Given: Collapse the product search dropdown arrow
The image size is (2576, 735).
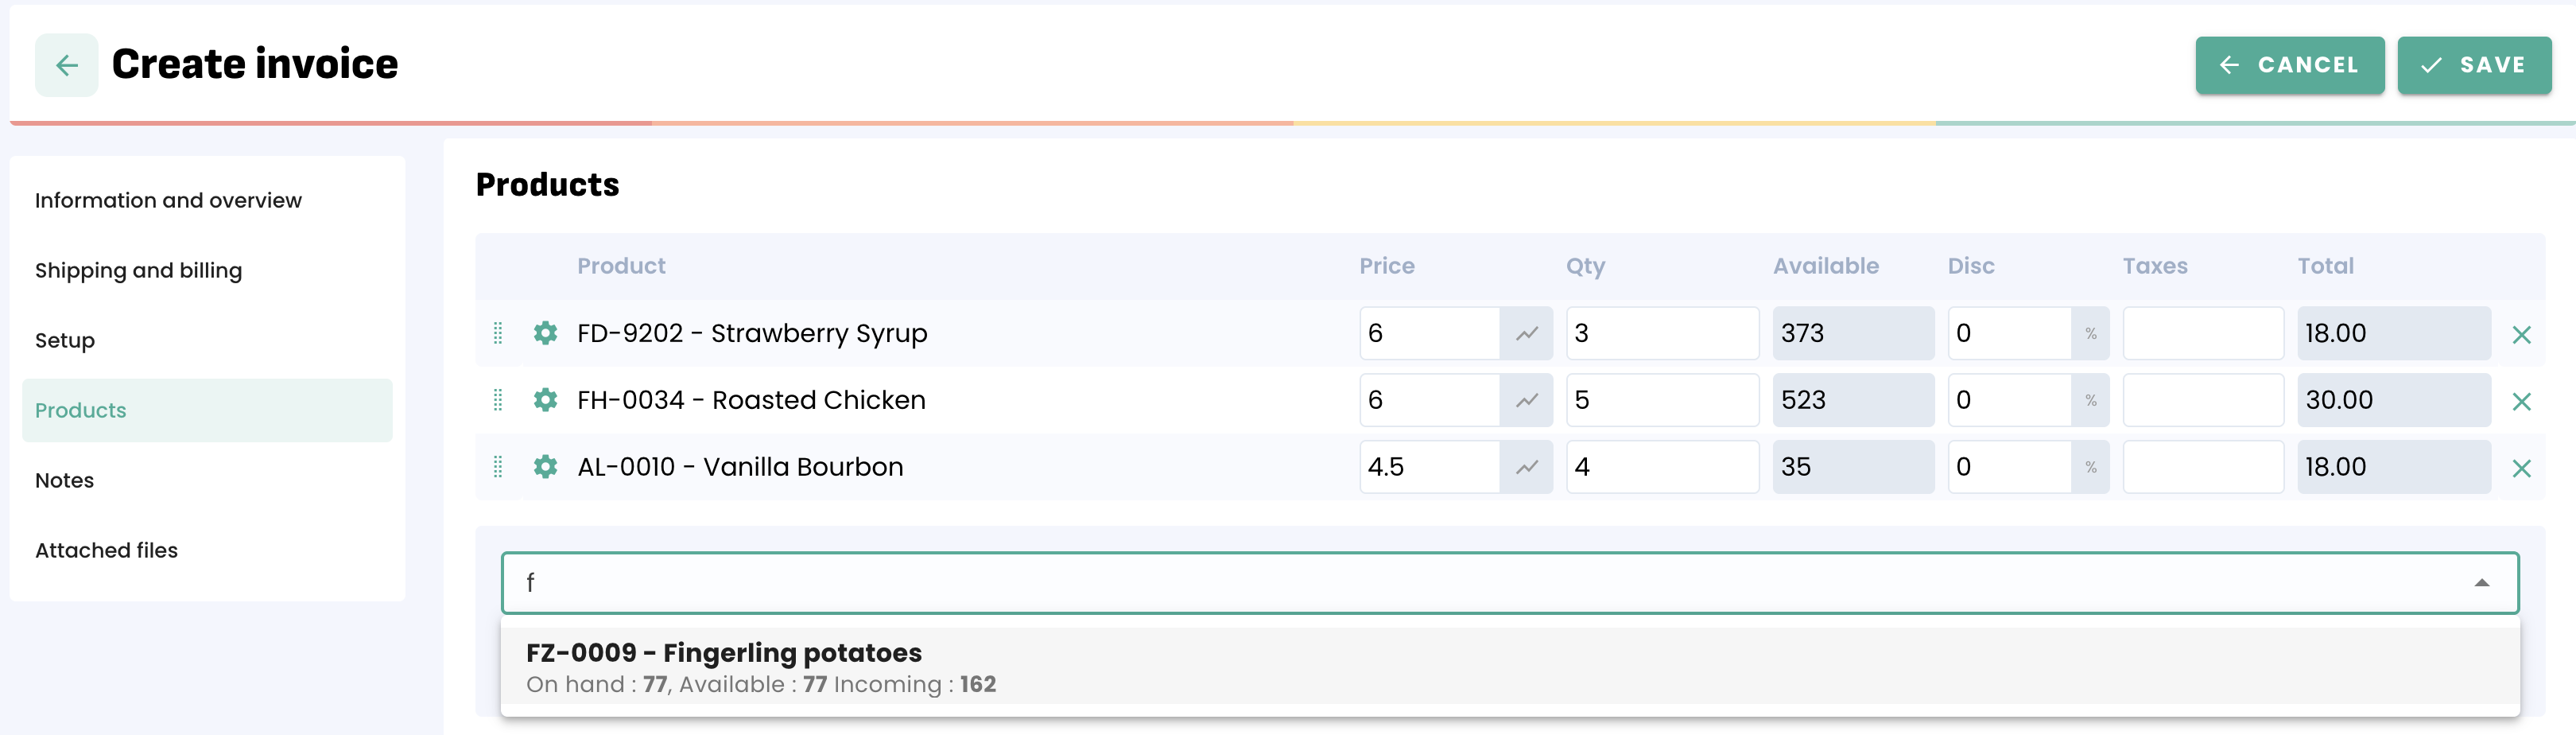Looking at the screenshot, I should 2481,583.
